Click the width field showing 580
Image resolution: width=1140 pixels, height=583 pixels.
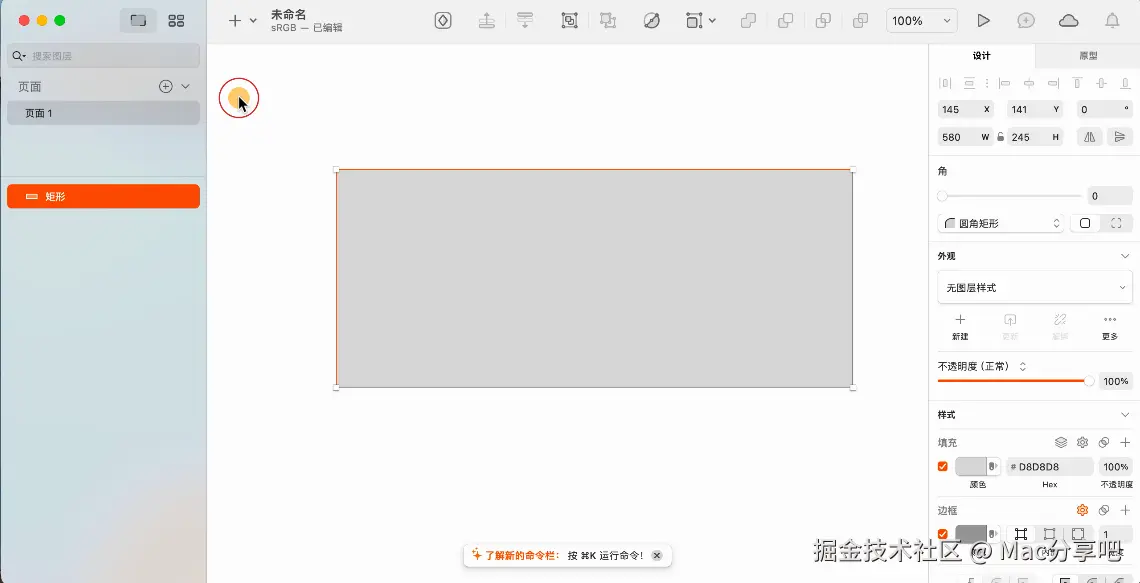966,137
